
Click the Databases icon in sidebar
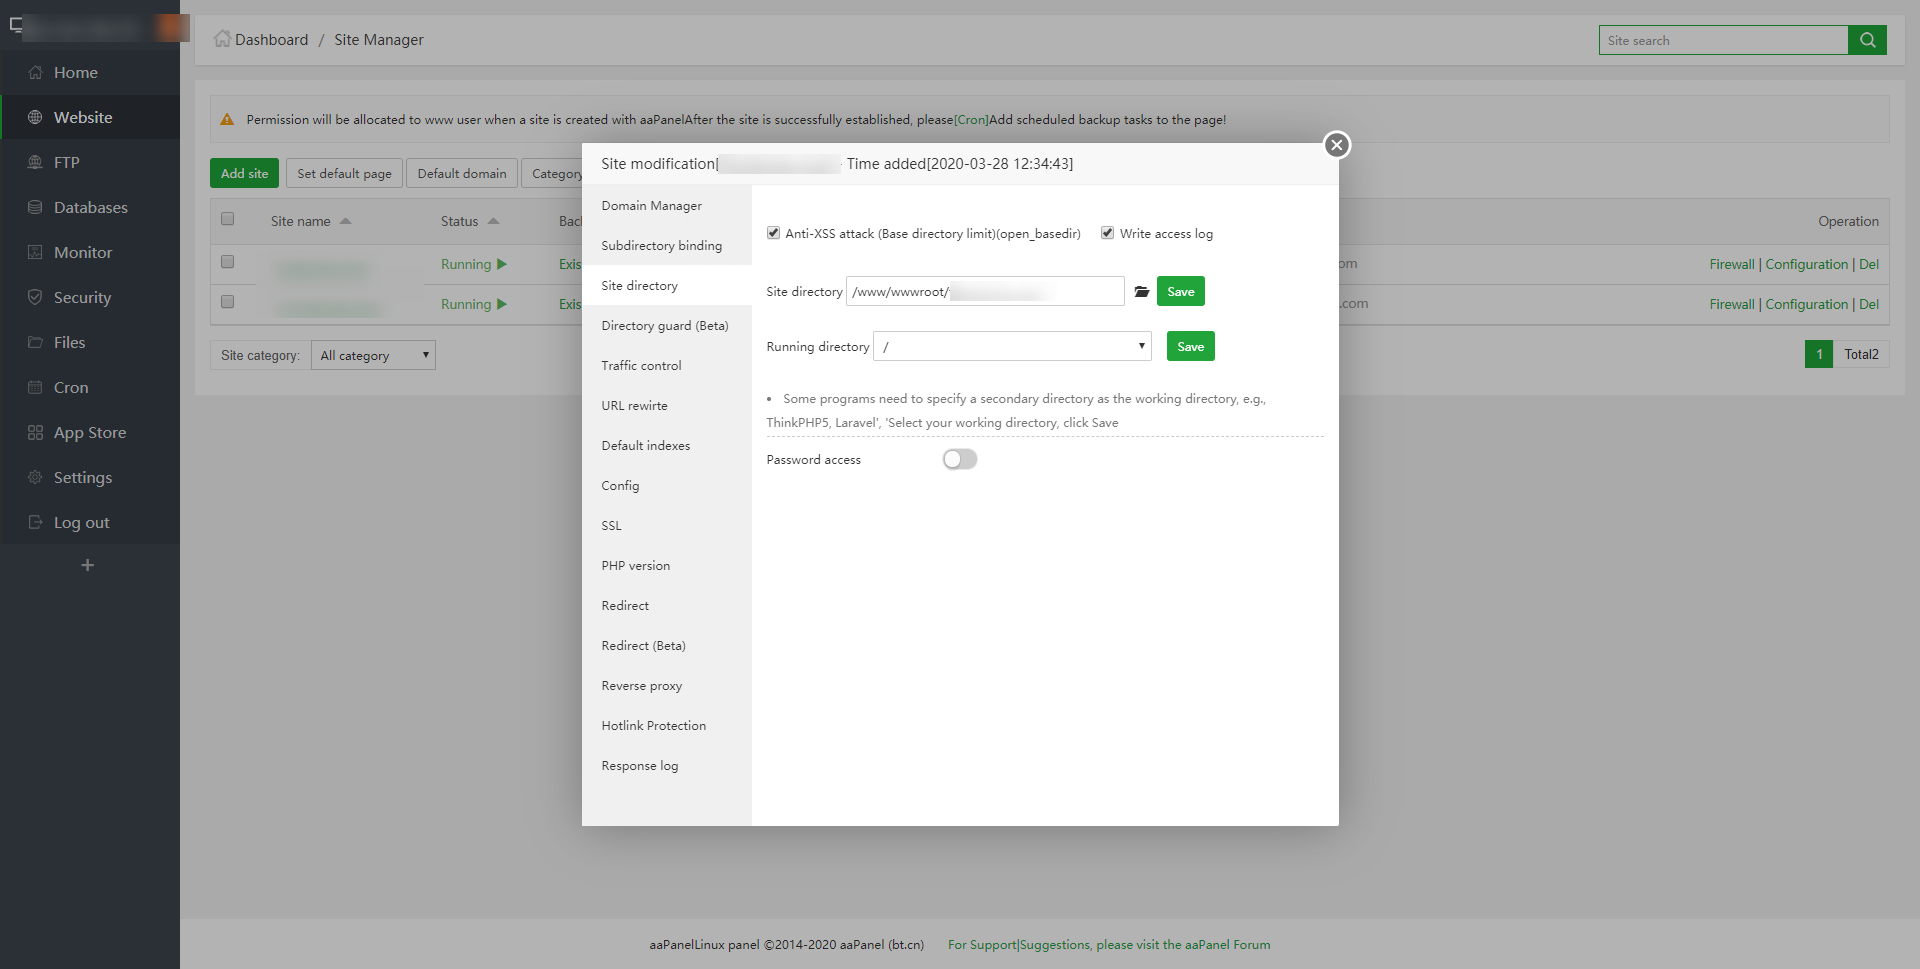35,208
